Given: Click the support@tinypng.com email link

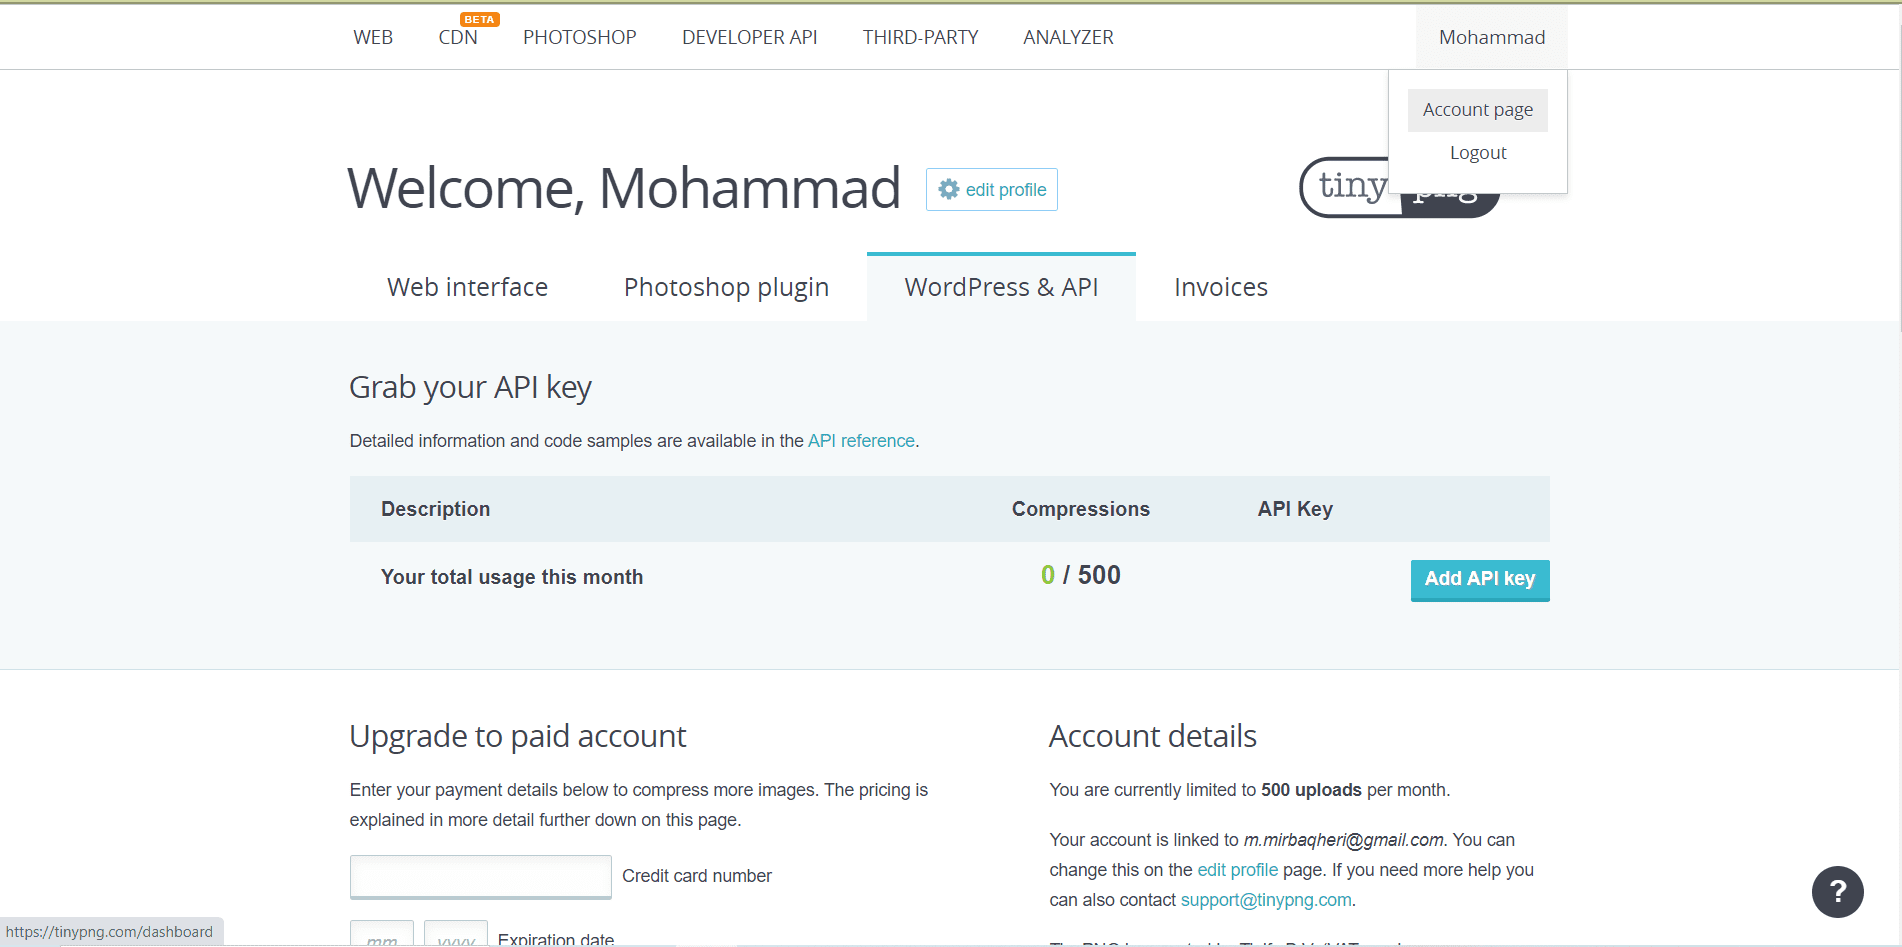Looking at the screenshot, I should coord(1266,900).
